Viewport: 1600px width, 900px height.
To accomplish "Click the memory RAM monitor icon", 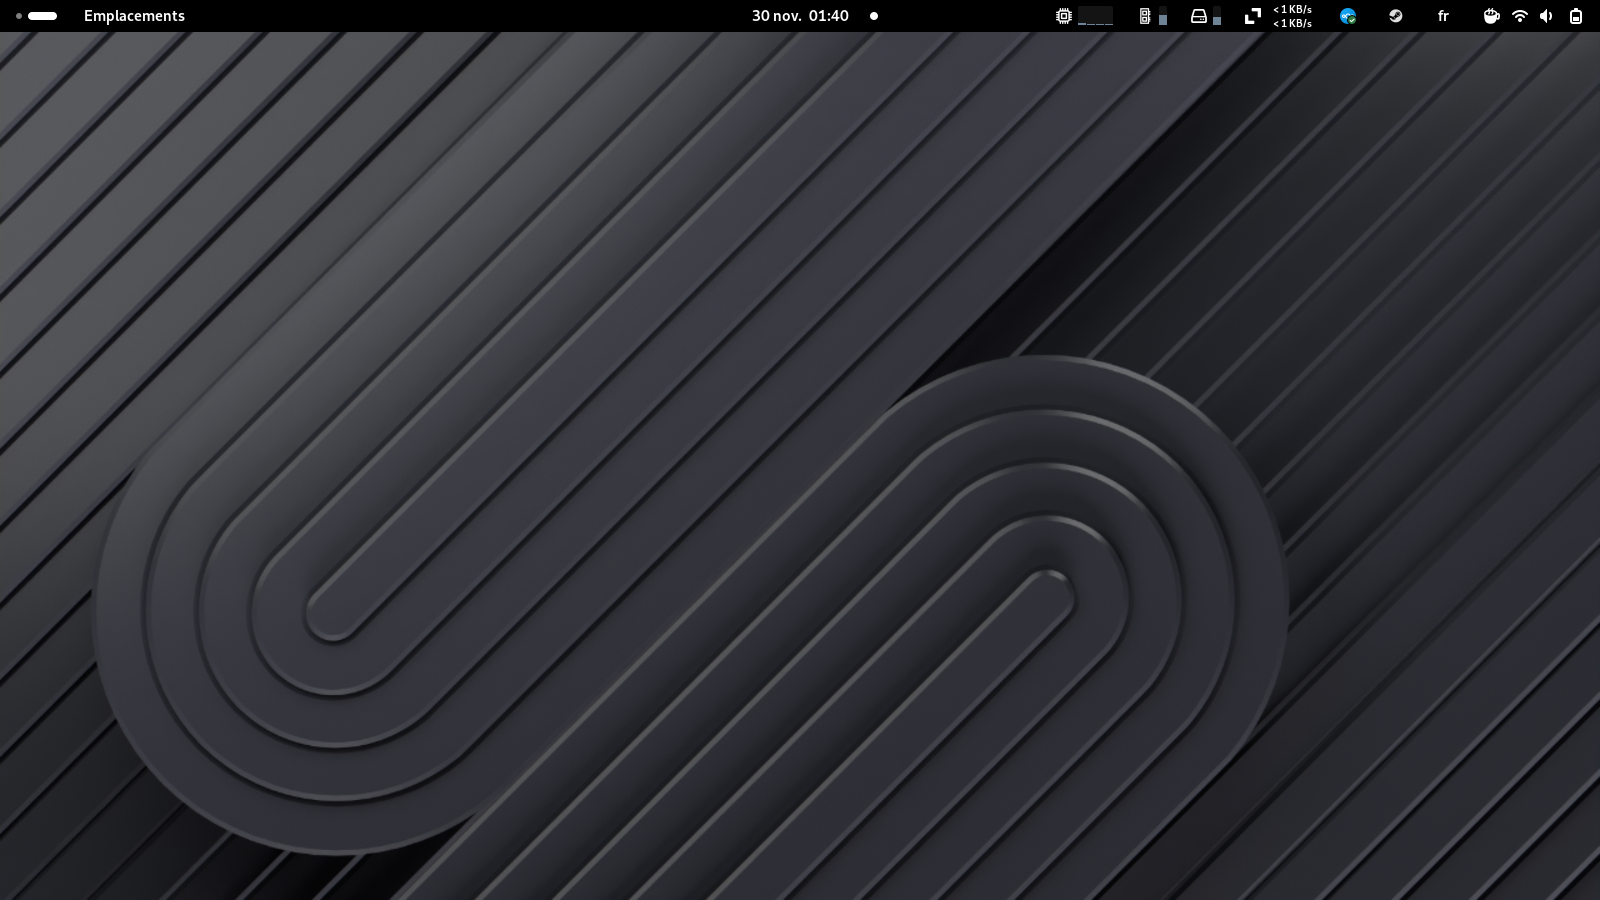I will (x=1145, y=16).
